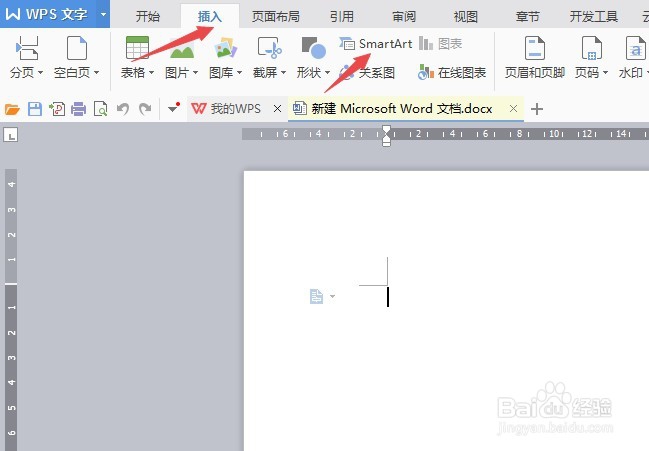
Task: Click the 图表 chart button
Action: pos(441,43)
